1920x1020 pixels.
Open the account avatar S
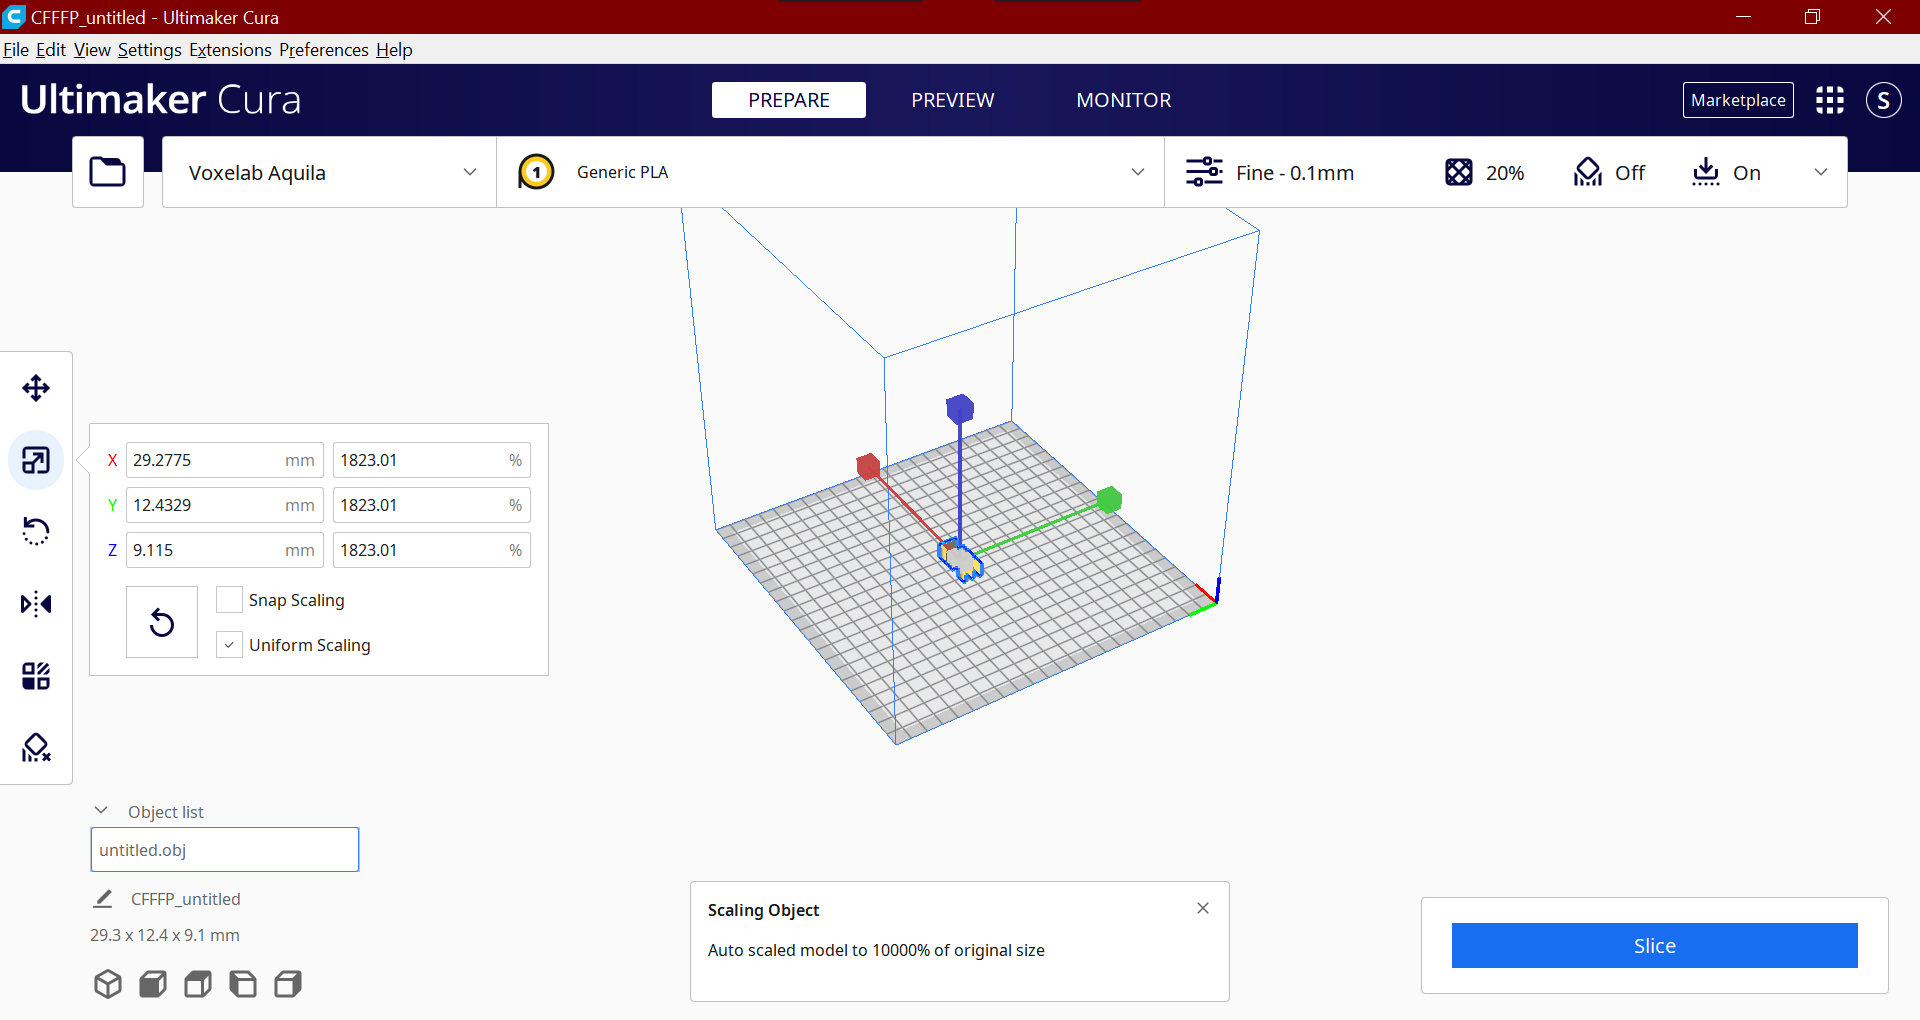tap(1884, 100)
